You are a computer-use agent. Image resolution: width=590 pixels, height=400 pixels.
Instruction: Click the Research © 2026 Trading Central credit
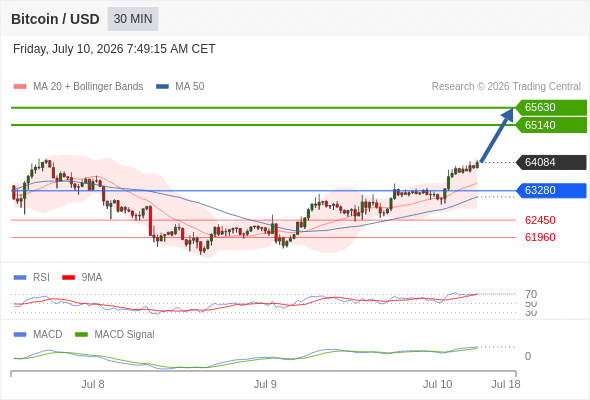click(x=506, y=87)
